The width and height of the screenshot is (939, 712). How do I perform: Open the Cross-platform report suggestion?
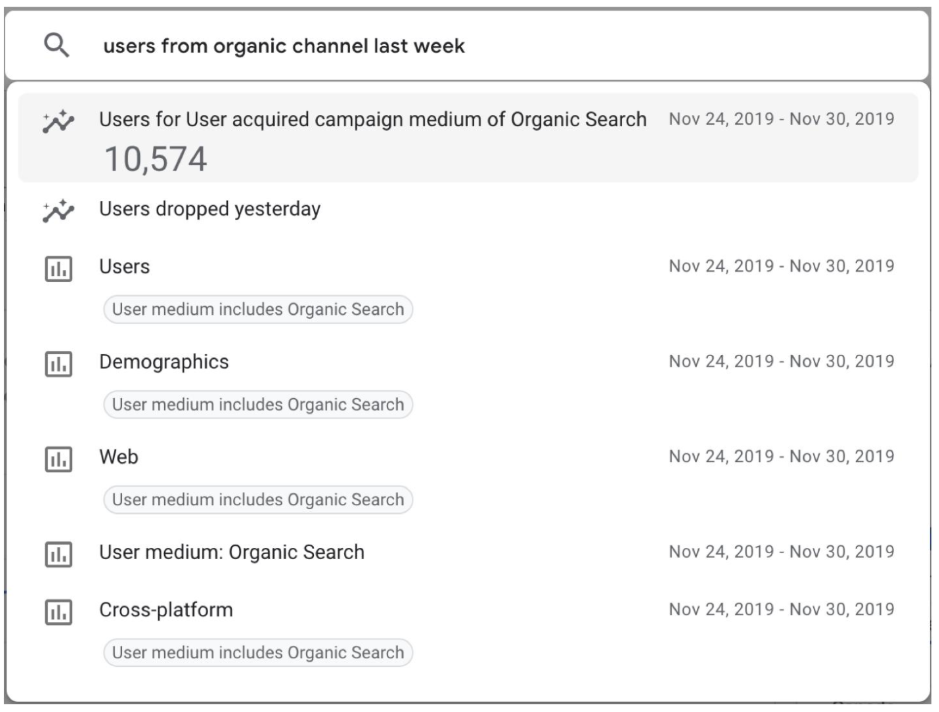tap(166, 610)
